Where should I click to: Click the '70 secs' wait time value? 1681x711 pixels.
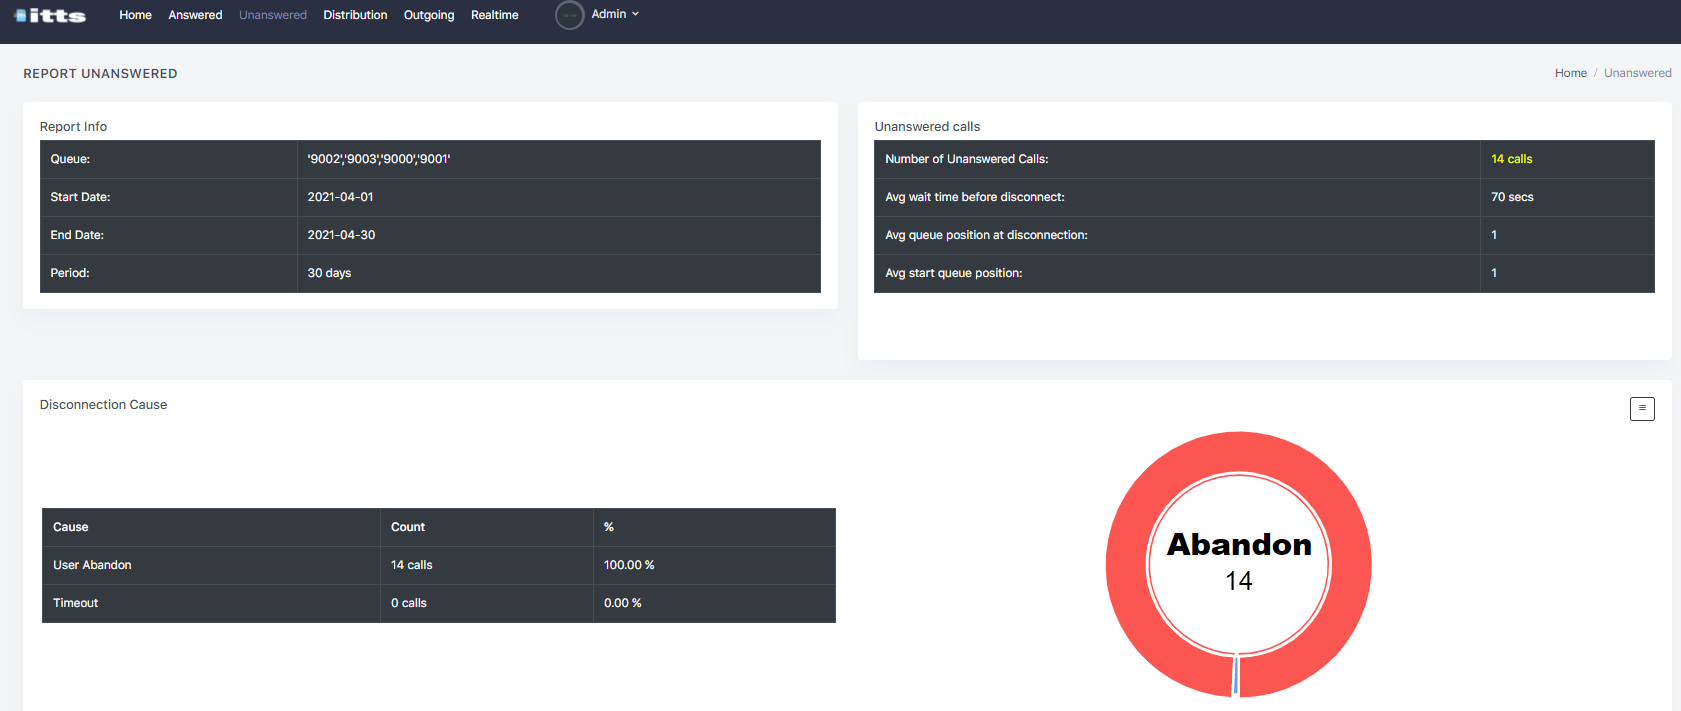[x=1512, y=197]
